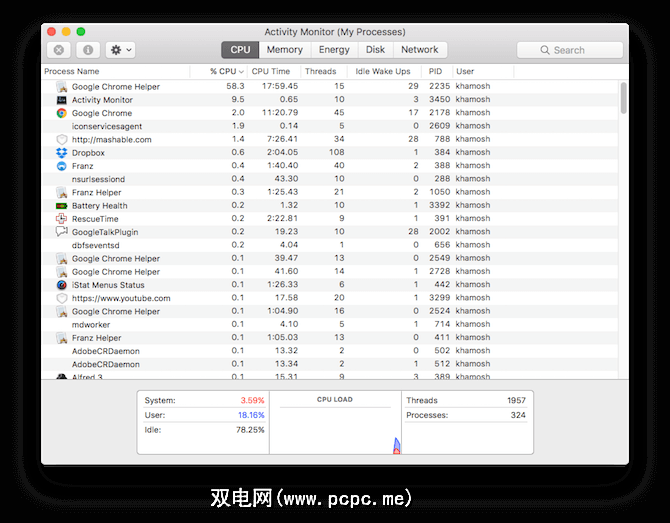
Task: Click the Google Chrome app icon
Action: pos(62,113)
